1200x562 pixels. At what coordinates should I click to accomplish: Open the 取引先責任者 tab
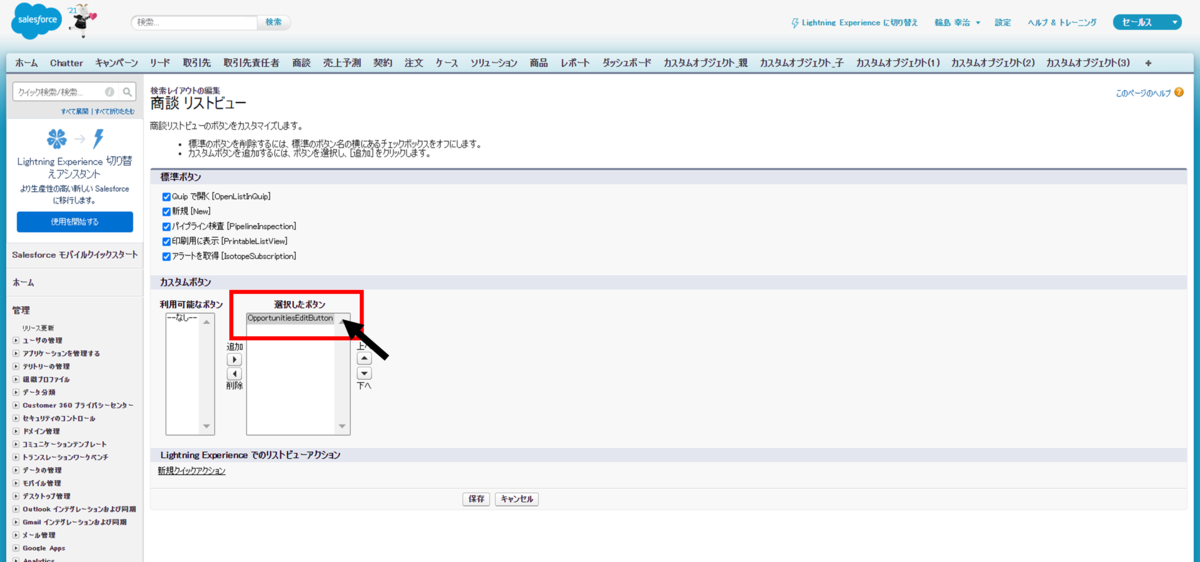click(251, 63)
